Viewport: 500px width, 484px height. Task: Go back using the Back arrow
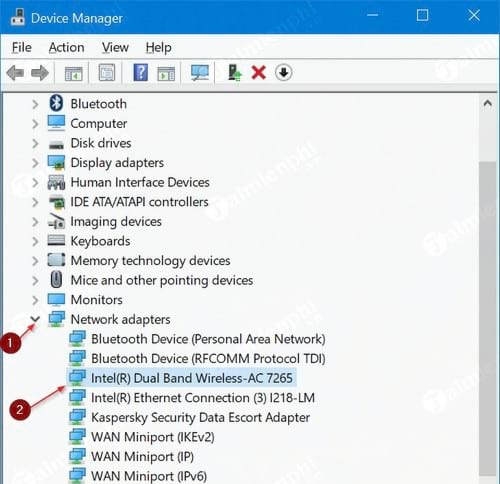(x=15, y=73)
